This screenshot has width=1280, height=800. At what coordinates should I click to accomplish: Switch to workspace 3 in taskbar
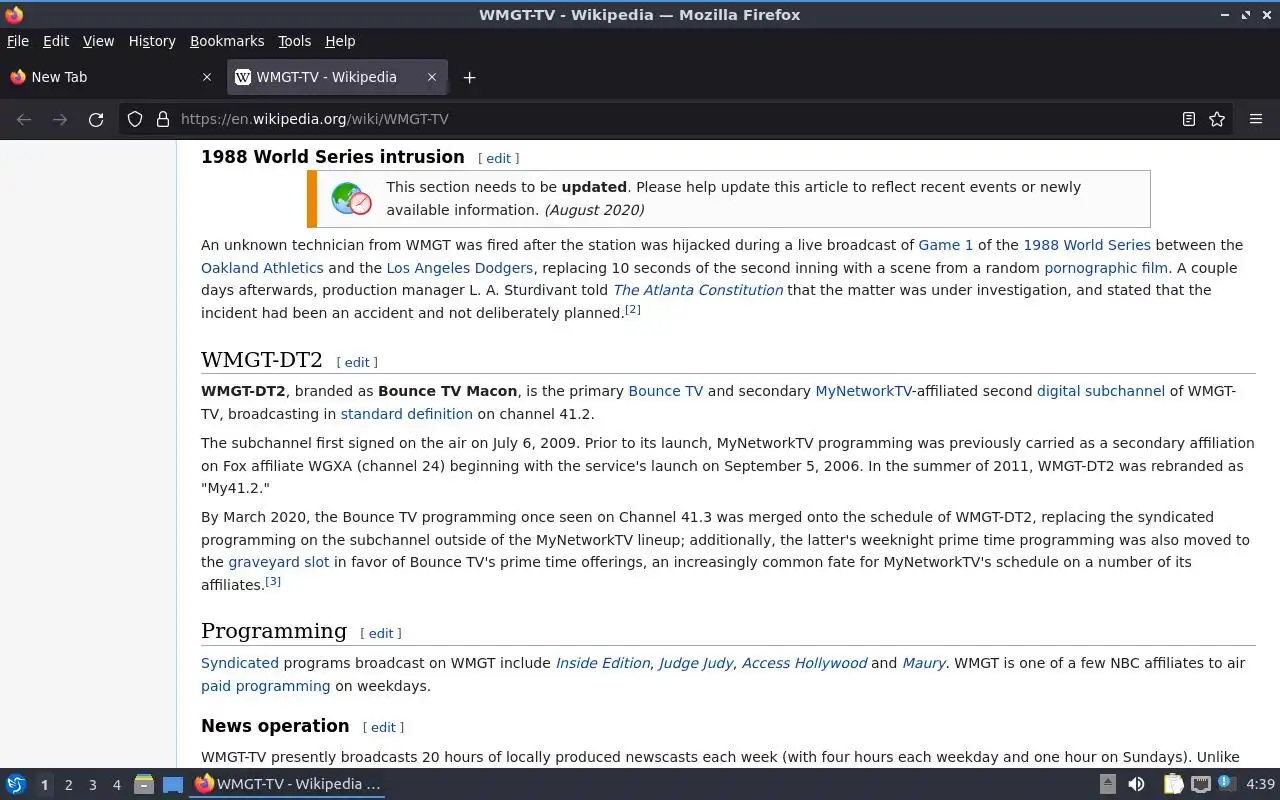(92, 785)
